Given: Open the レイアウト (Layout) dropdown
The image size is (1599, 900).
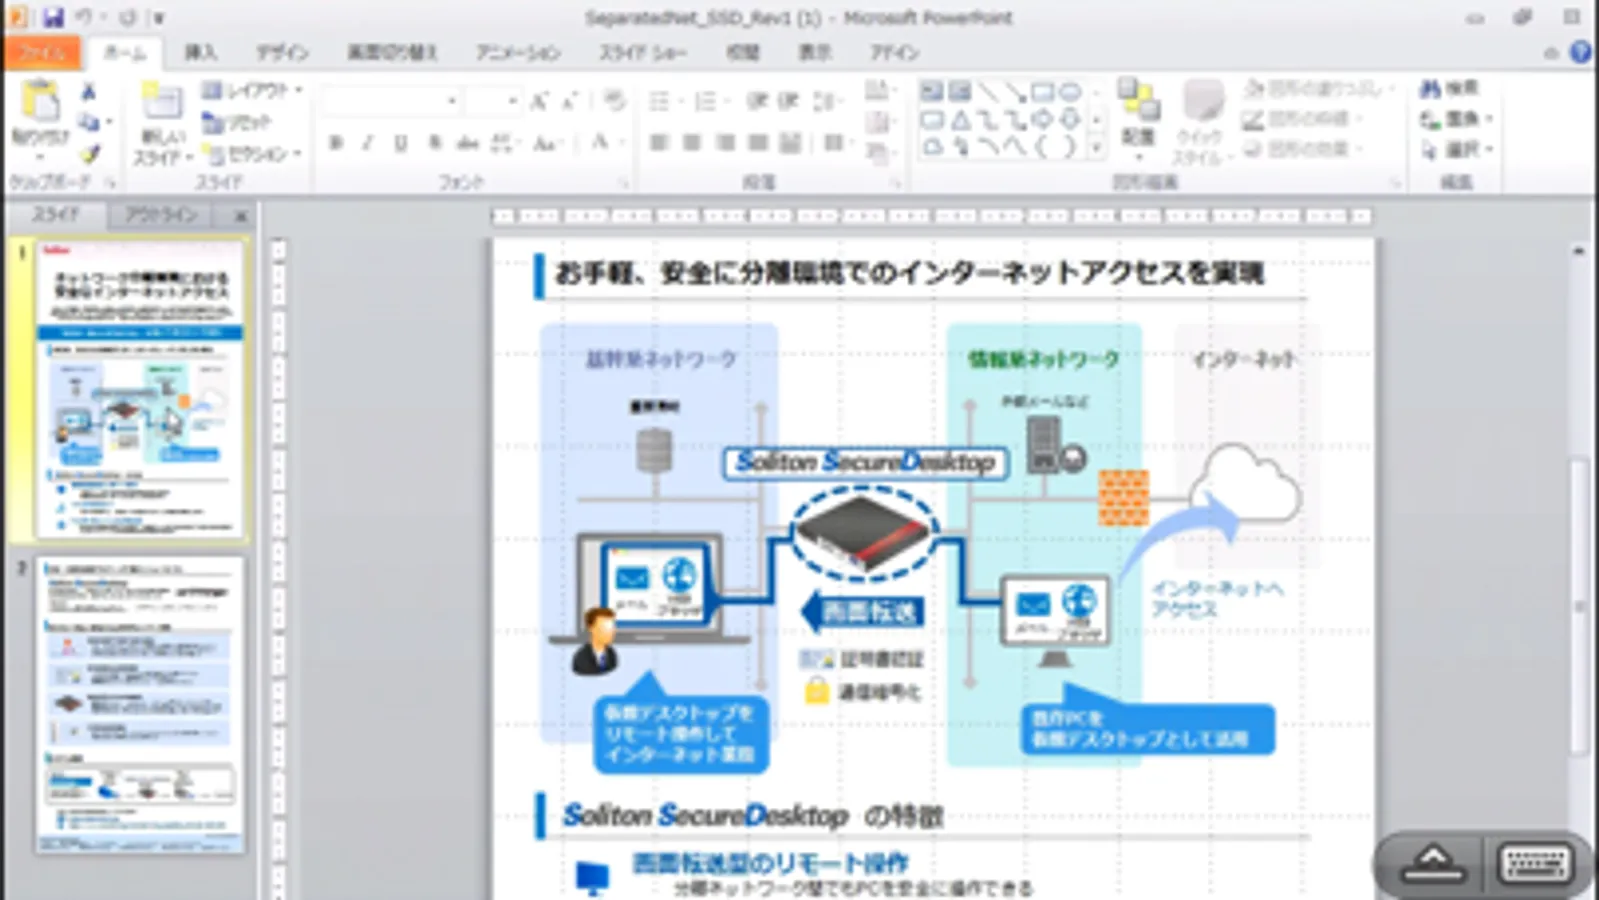Looking at the screenshot, I should tap(252, 91).
